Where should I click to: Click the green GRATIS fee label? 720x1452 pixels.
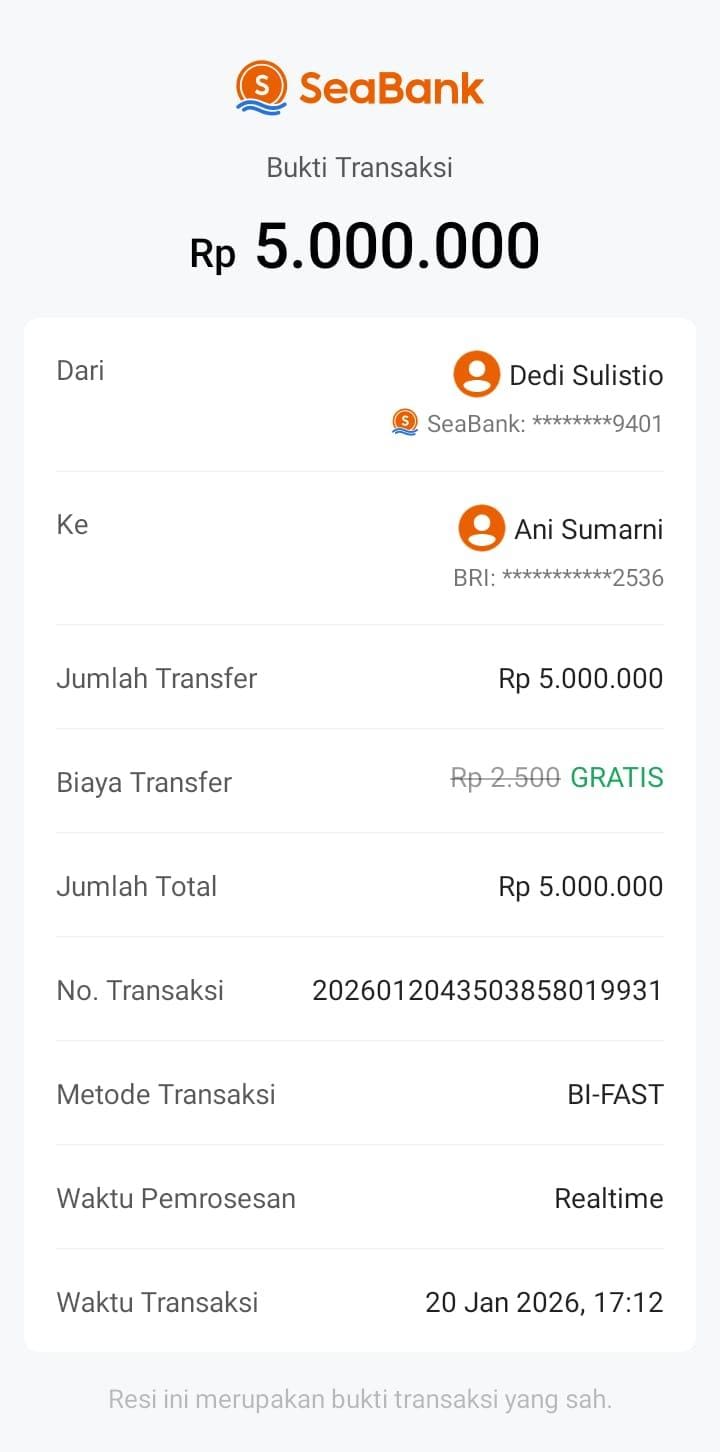(x=617, y=778)
